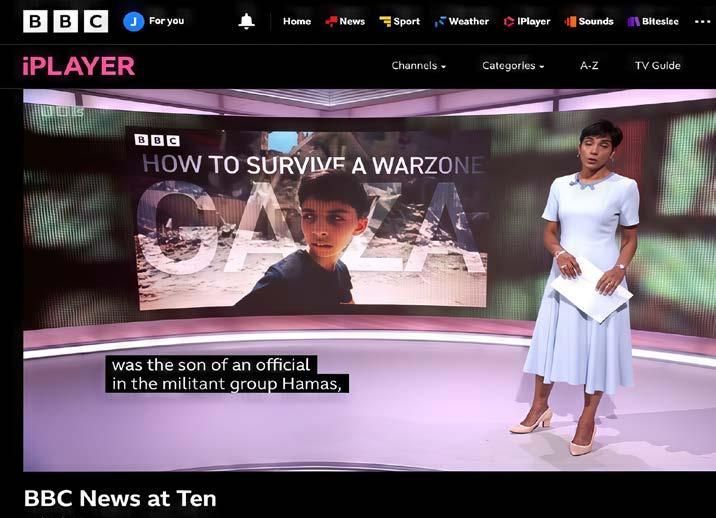716x518 pixels.
Task: Click the video player frame
Action: click(369, 280)
